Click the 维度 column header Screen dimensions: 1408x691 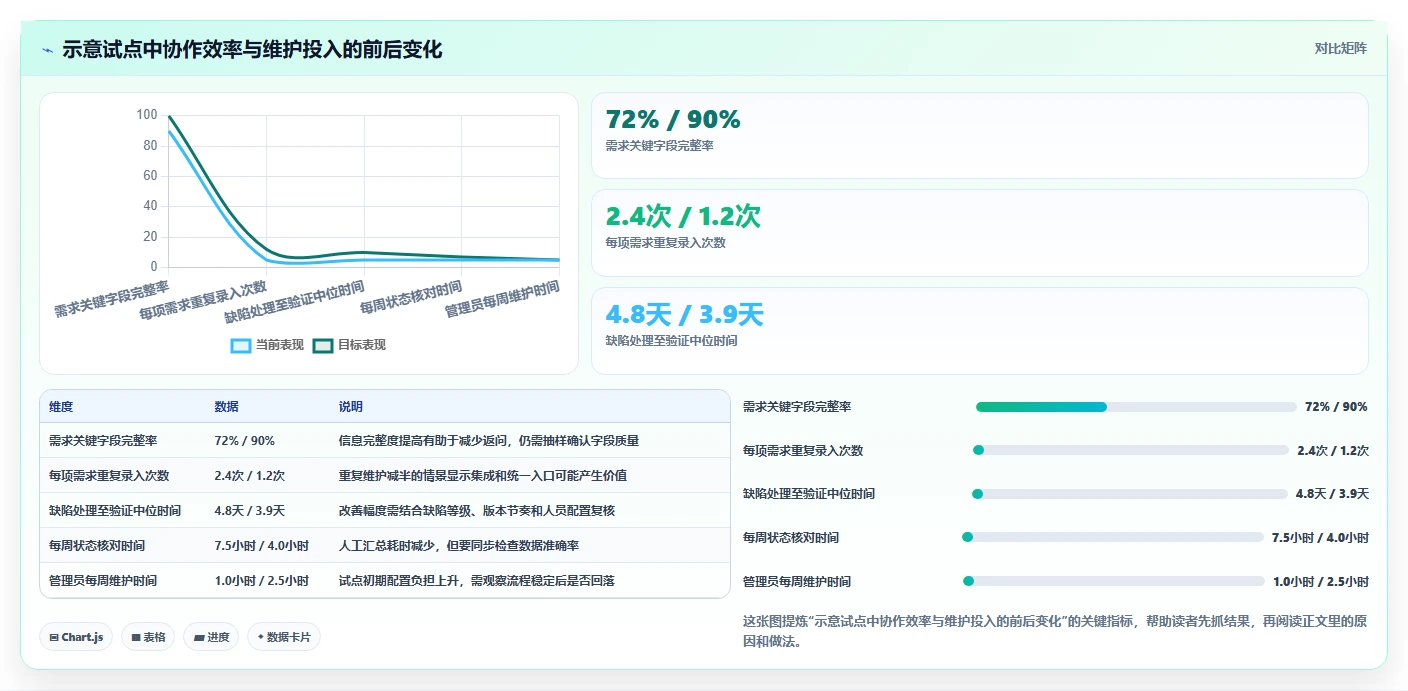[61, 407]
